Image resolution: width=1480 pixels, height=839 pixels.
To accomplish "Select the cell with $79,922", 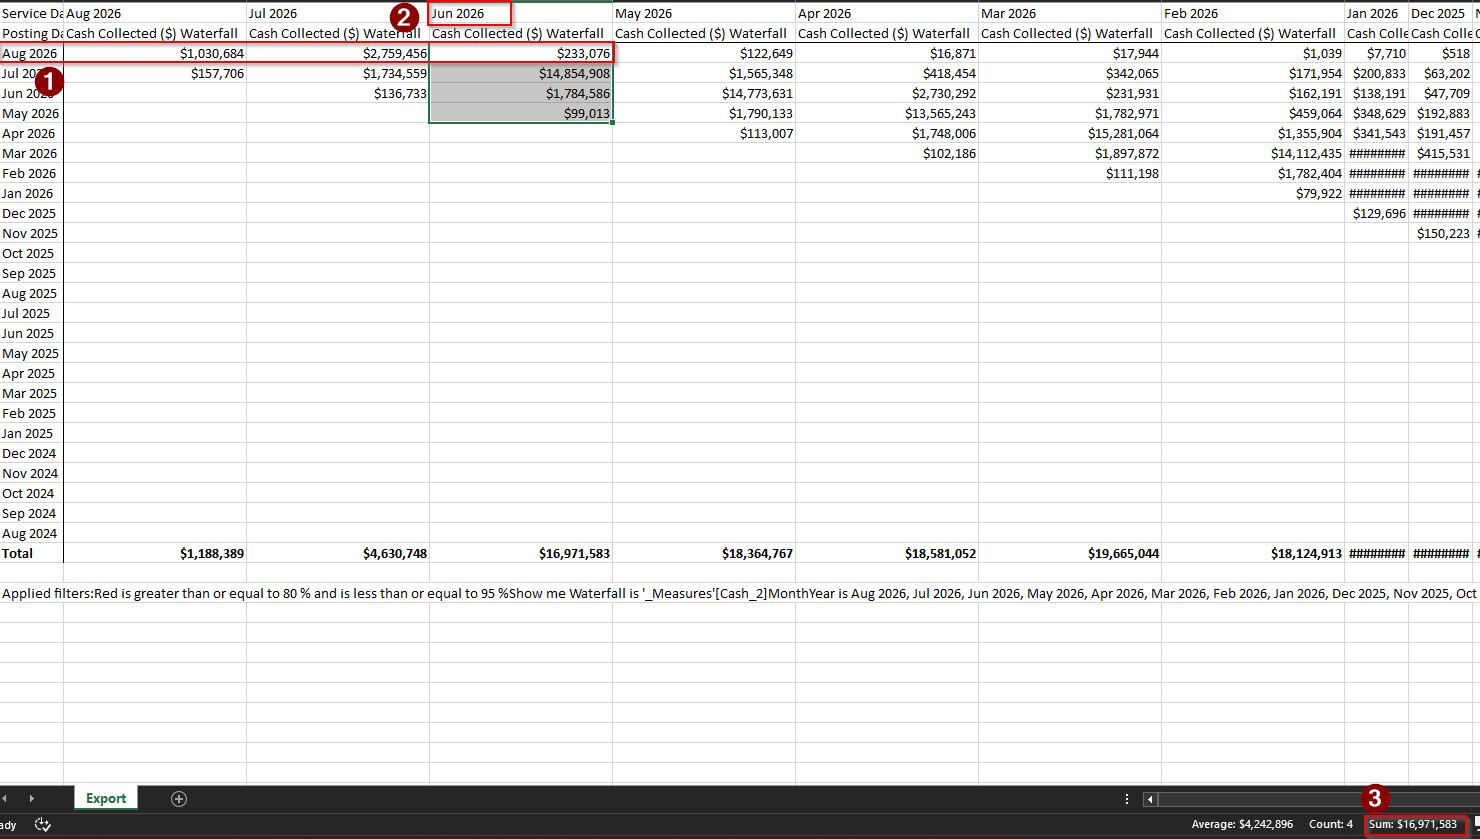I will point(1253,193).
